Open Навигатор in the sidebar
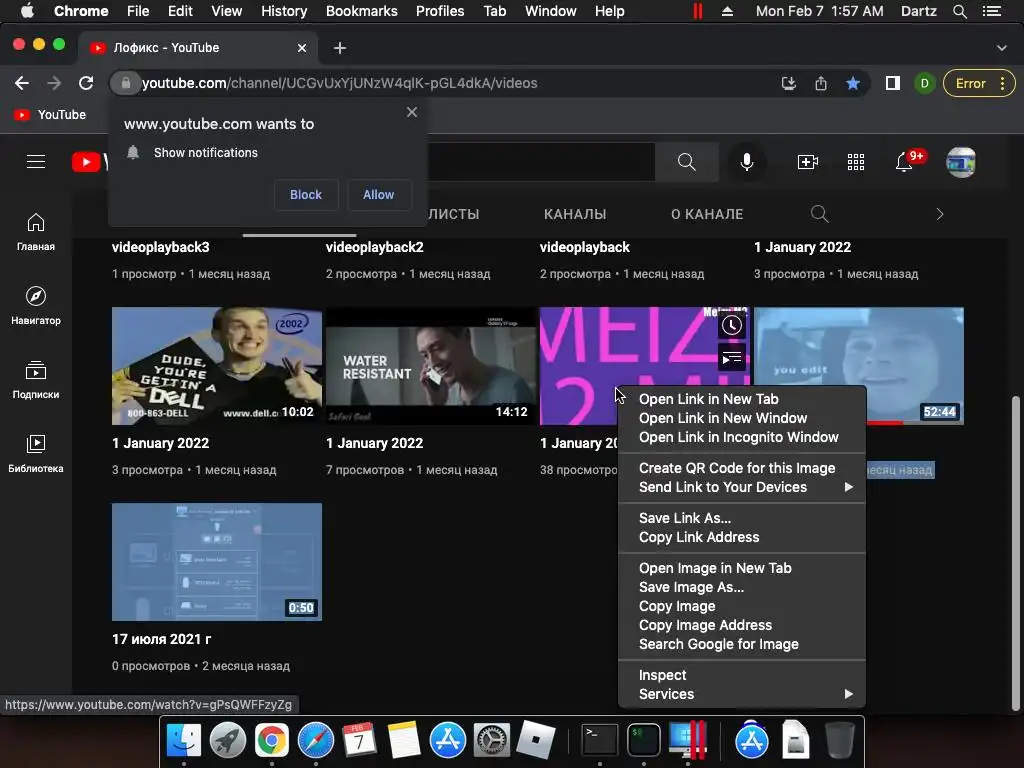Viewport: 1024px width, 768px height. click(x=36, y=306)
